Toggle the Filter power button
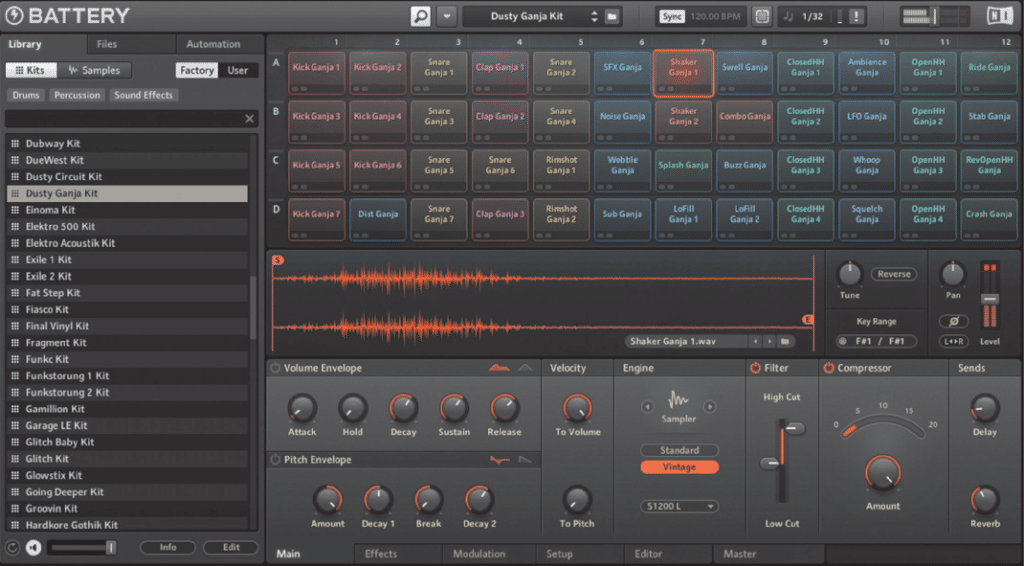The width and height of the screenshot is (1024, 566). pos(755,368)
